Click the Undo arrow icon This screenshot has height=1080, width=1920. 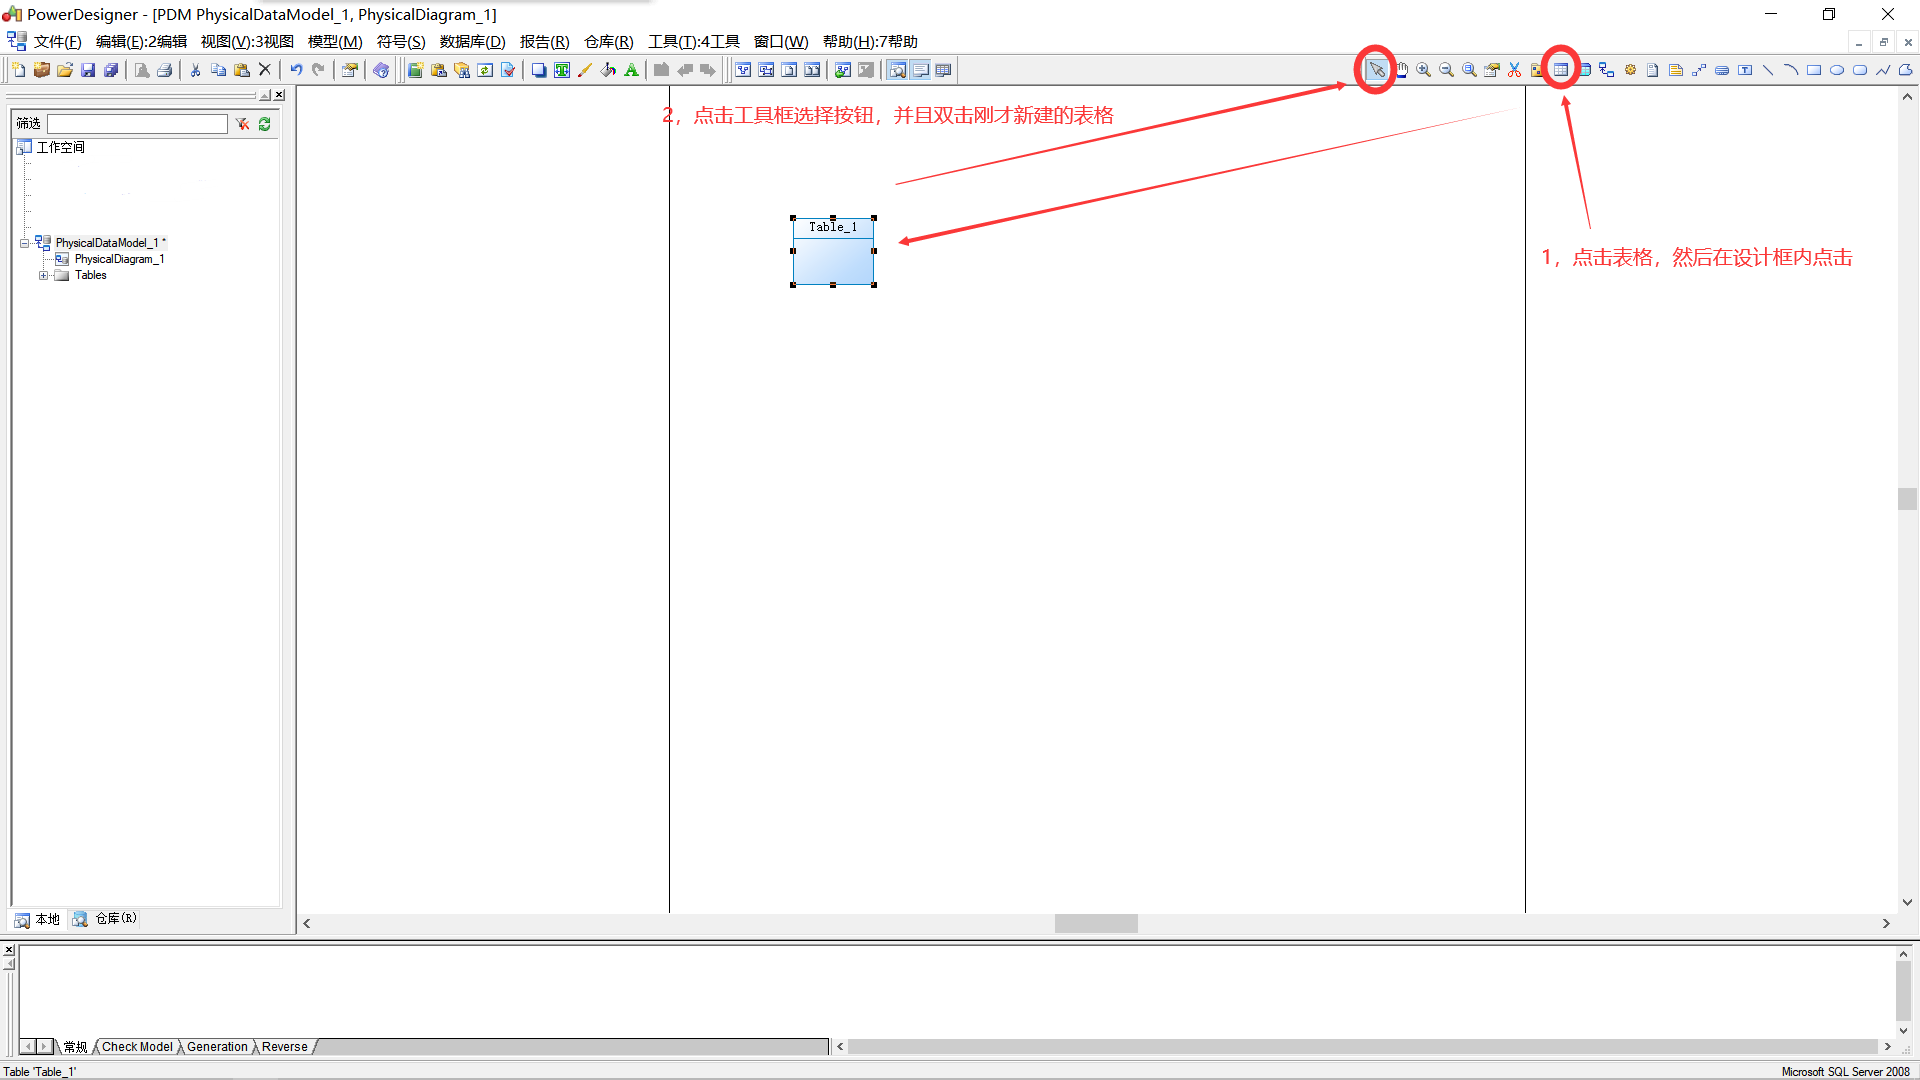click(x=296, y=70)
